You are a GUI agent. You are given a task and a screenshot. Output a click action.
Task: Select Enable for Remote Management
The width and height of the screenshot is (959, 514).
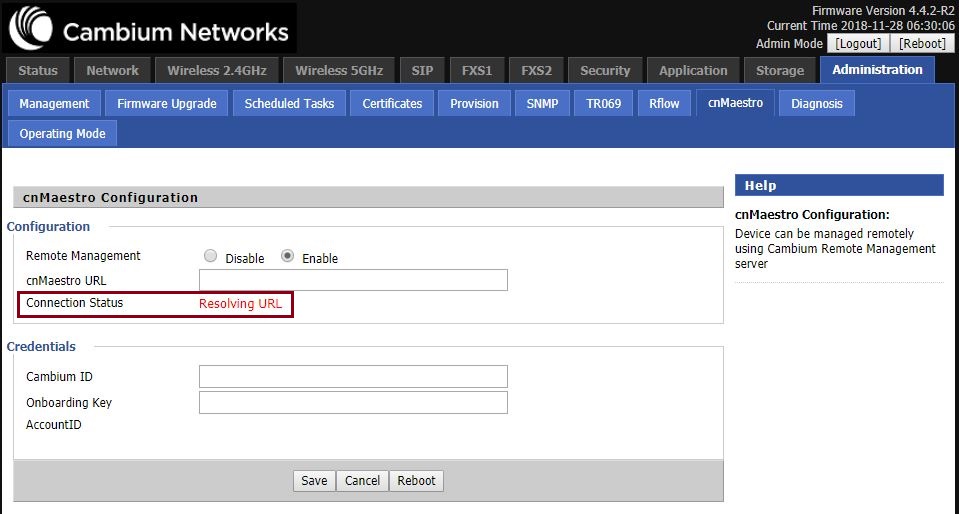coord(287,256)
